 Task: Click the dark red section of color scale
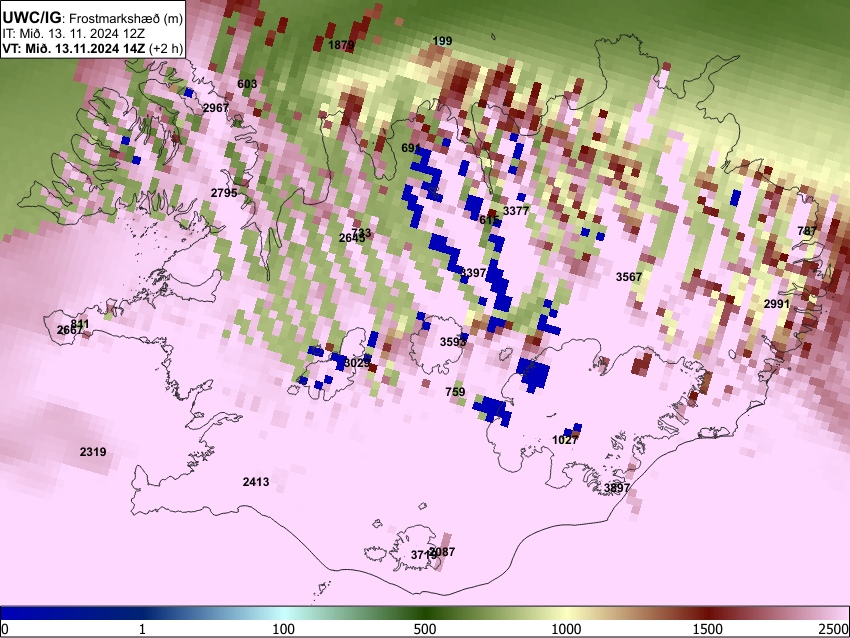[708, 613]
